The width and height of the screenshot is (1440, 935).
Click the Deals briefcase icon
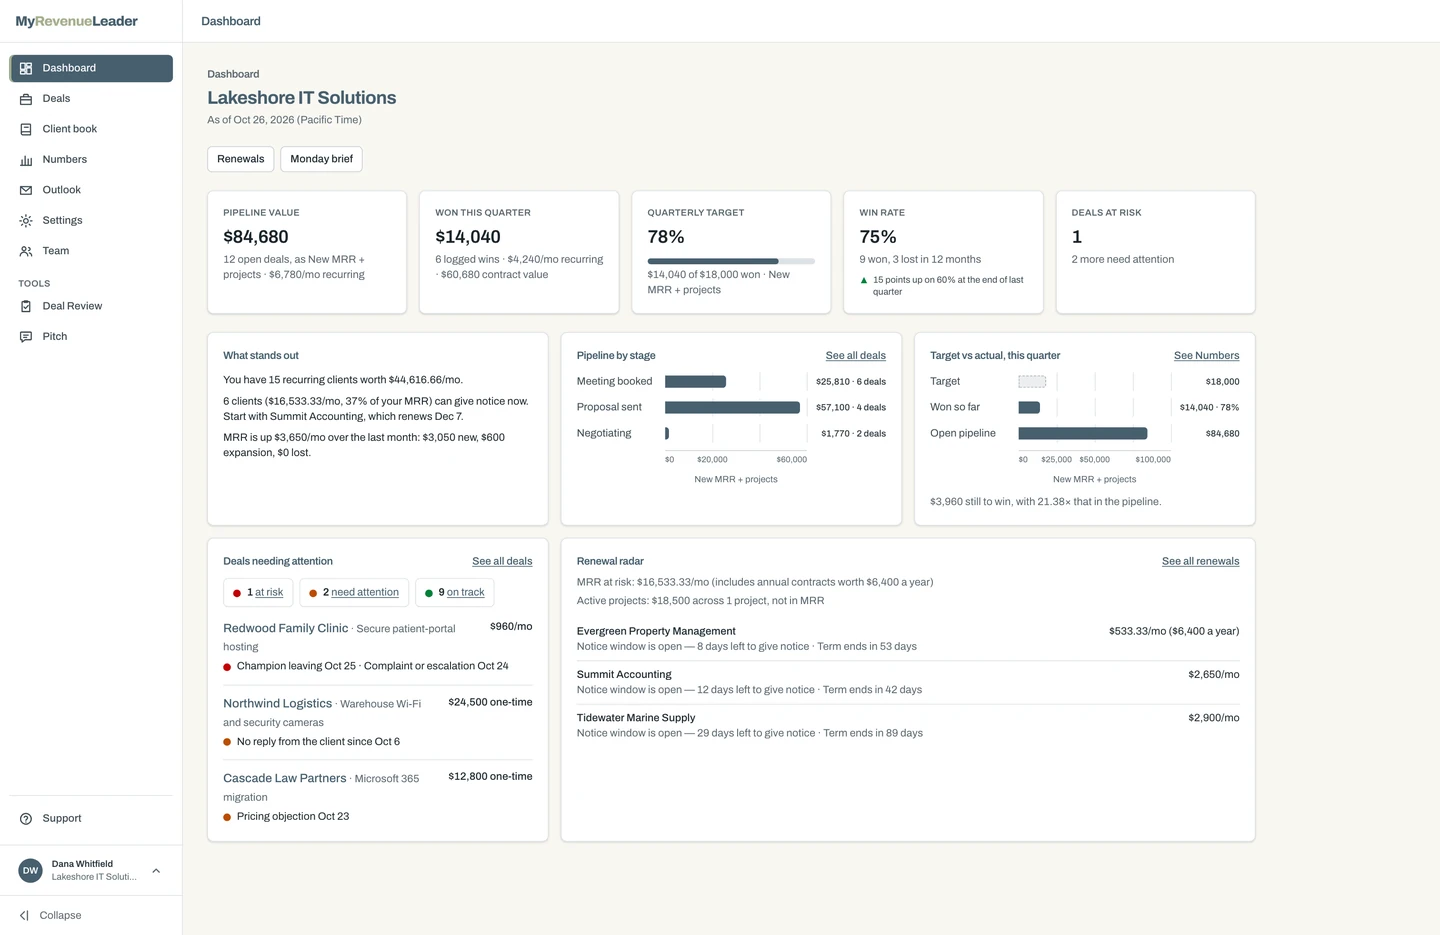click(x=26, y=99)
